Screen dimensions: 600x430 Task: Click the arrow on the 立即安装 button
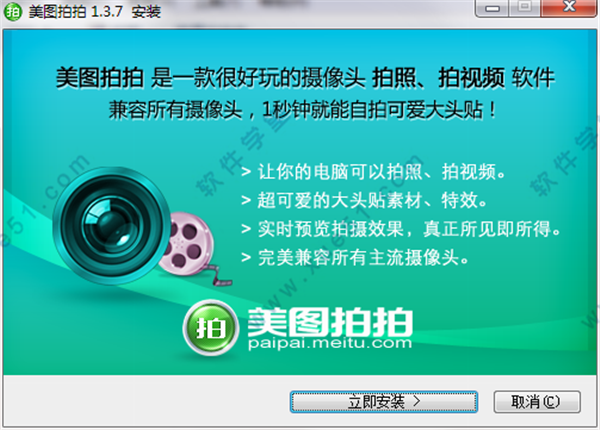(417, 401)
